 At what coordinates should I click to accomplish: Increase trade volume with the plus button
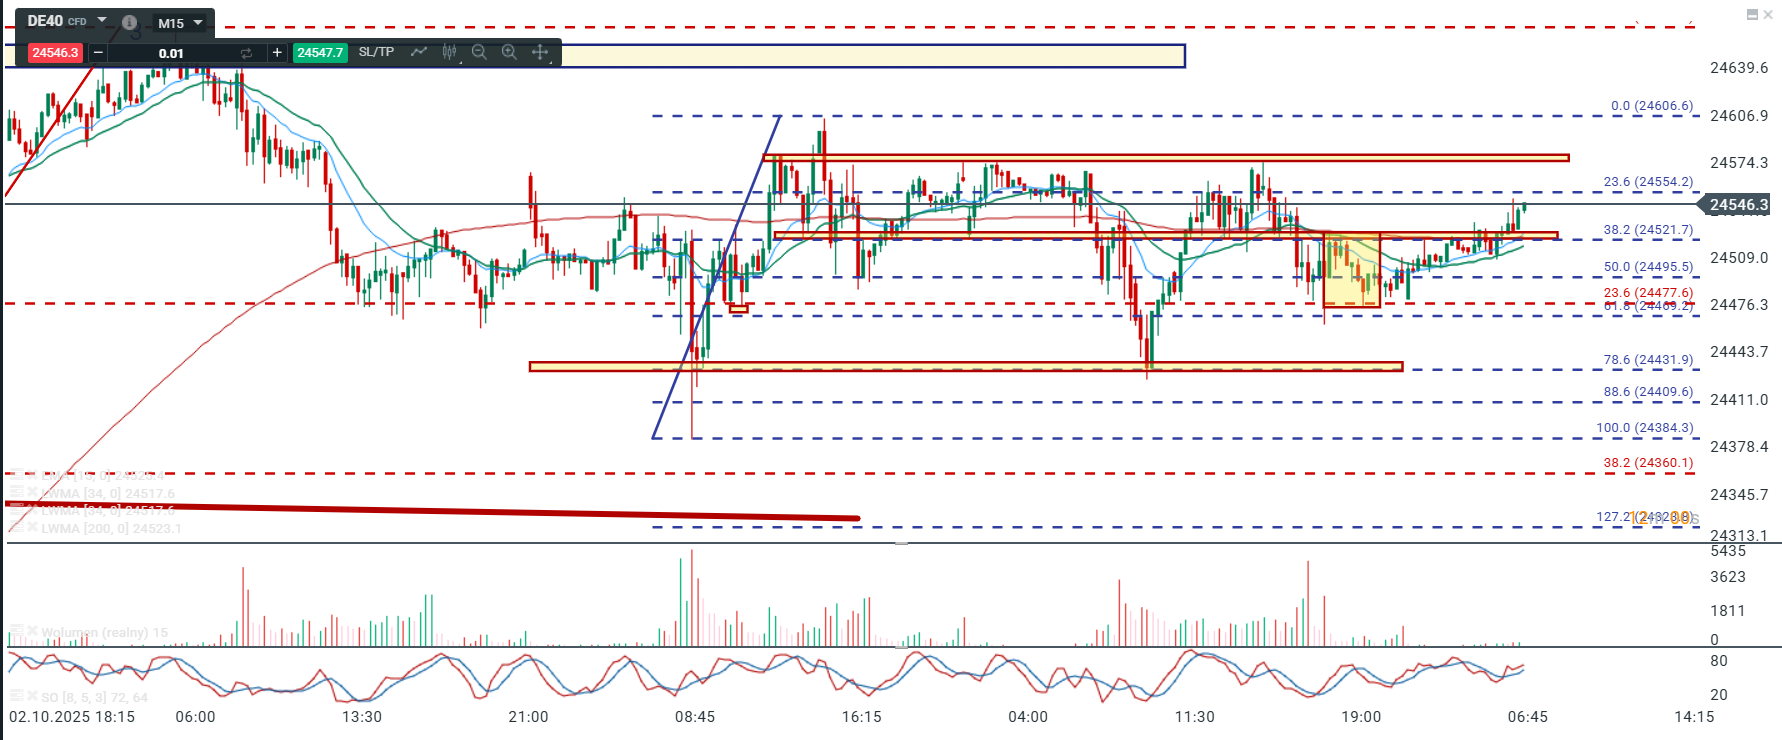coord(277,53)
